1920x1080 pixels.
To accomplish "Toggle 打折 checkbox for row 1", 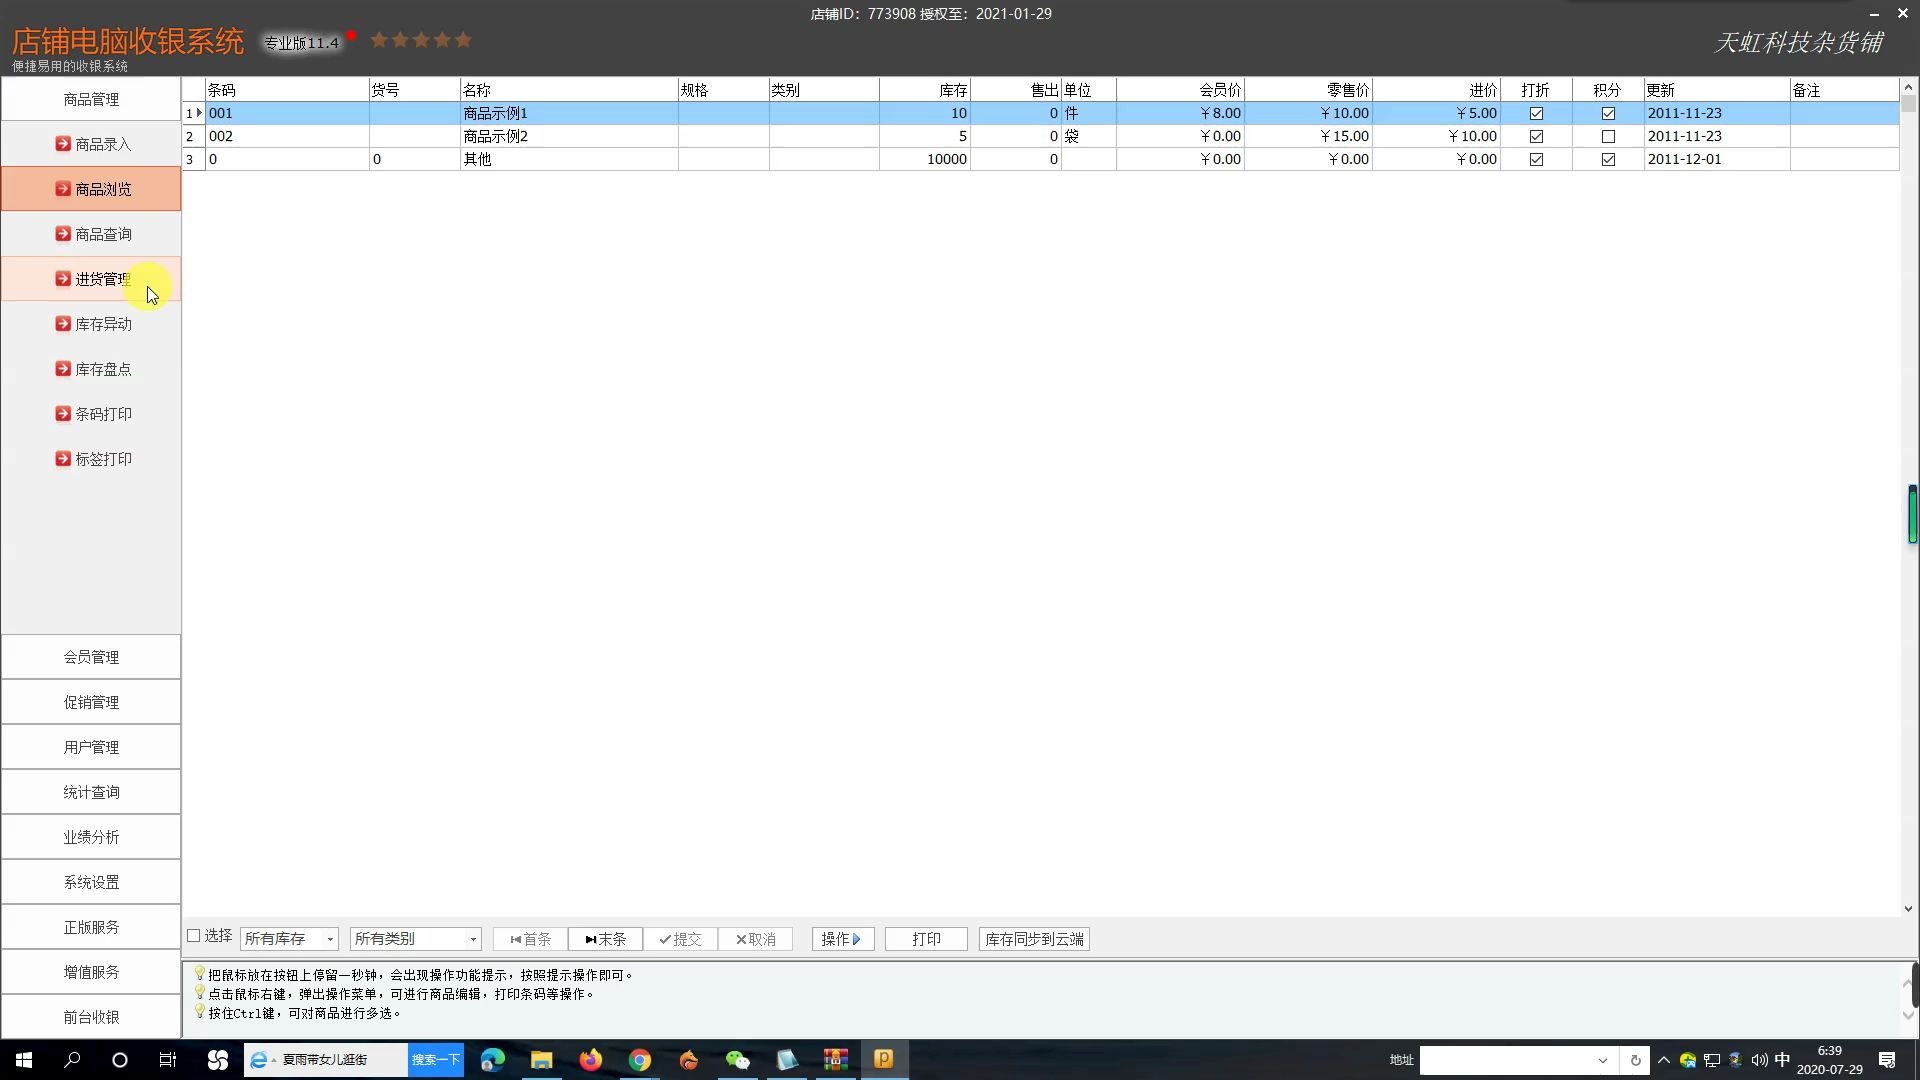I will point(1535,112).
